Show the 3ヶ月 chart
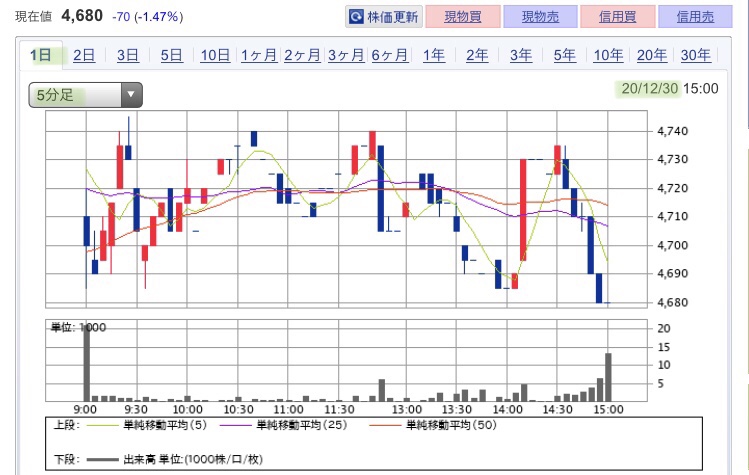Image resolution: width=749 pixels, height=475 pixels. (x=346, y=55)
